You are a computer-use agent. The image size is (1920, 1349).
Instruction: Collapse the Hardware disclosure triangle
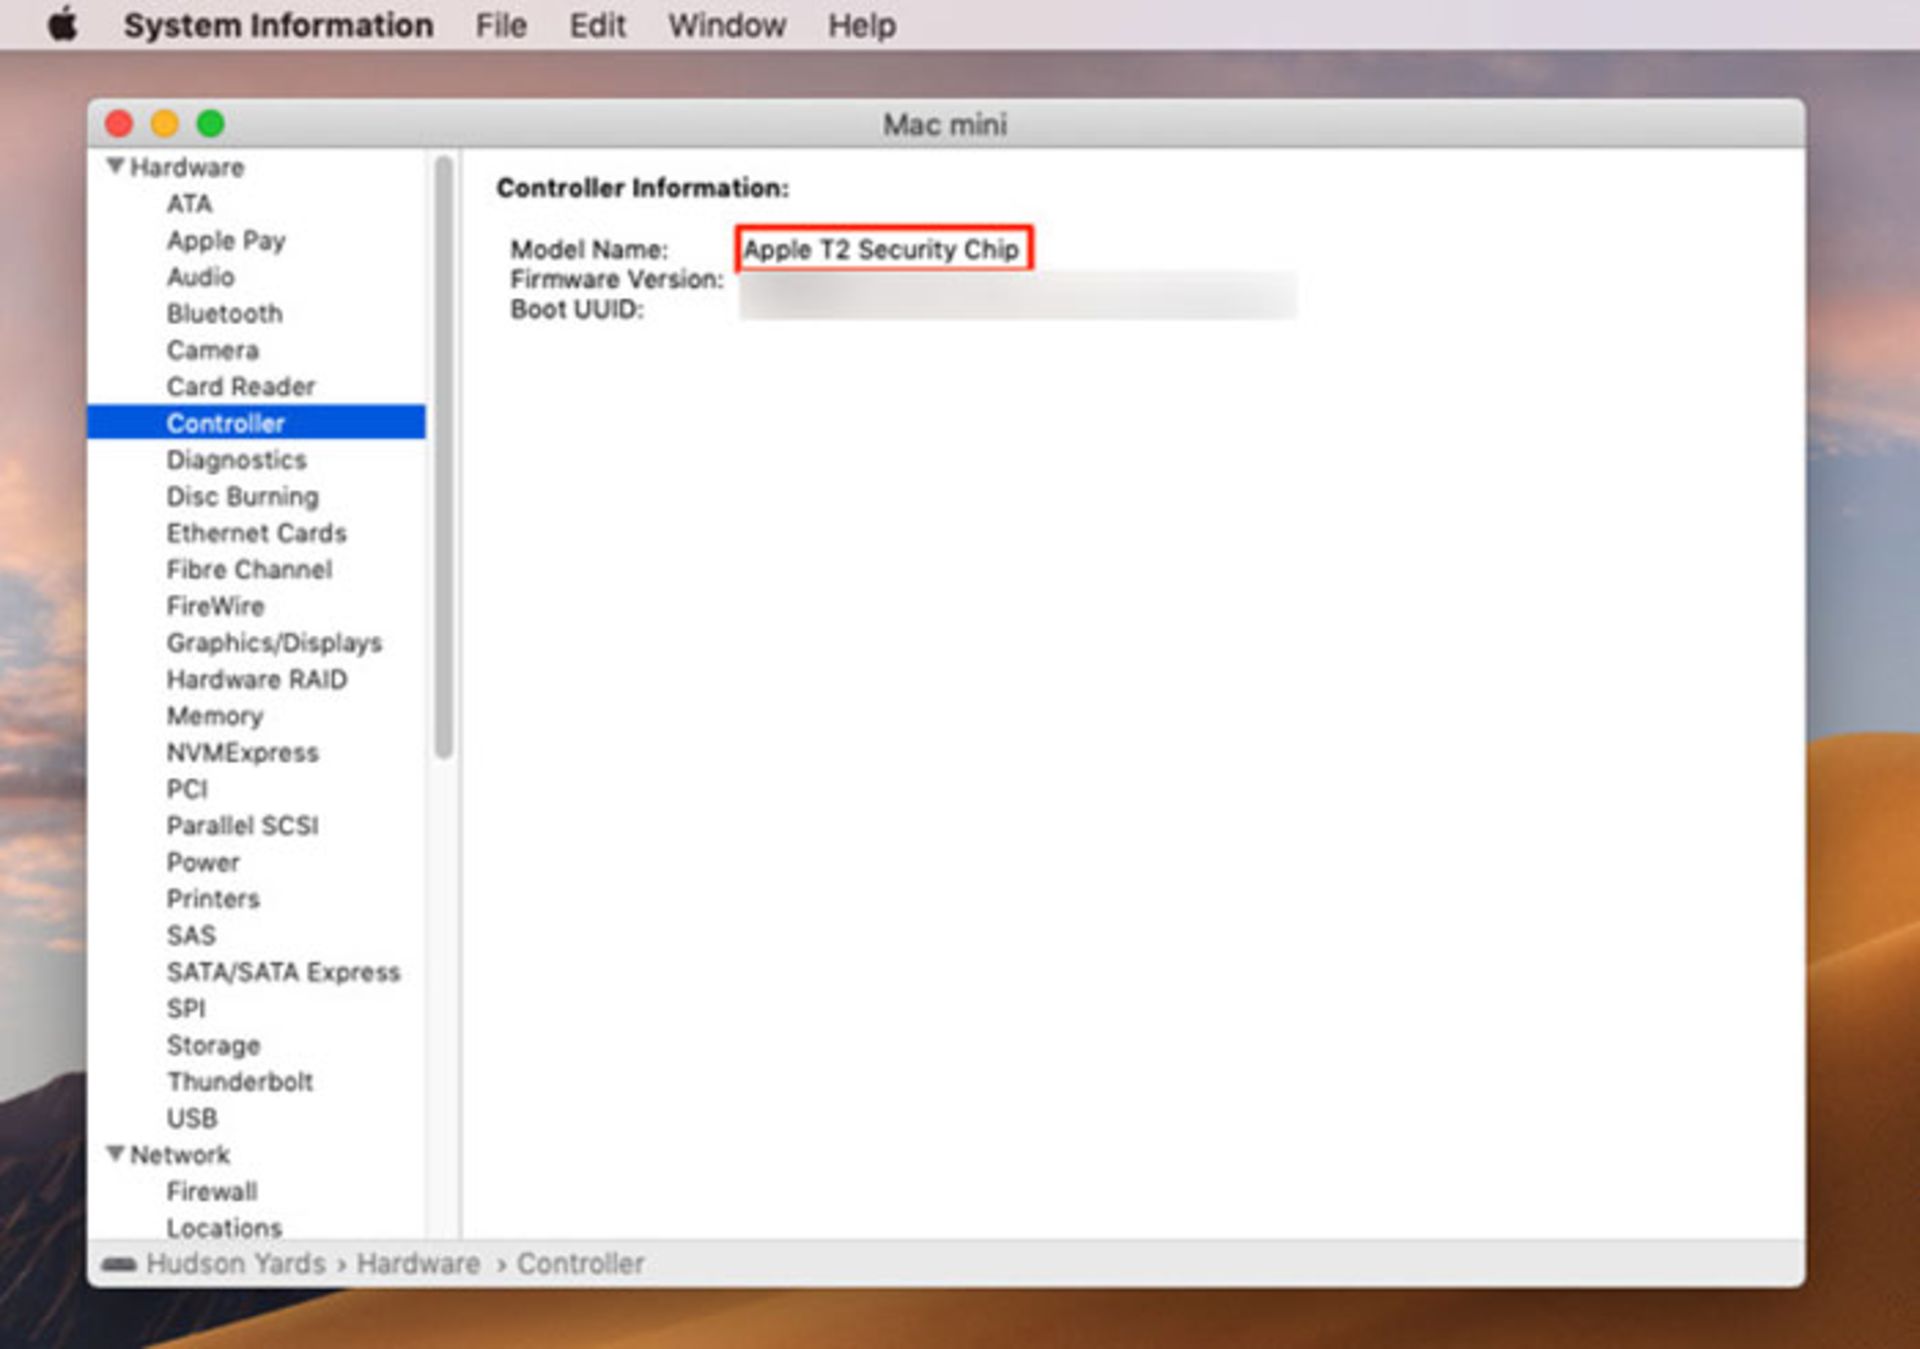pos(115,166)
